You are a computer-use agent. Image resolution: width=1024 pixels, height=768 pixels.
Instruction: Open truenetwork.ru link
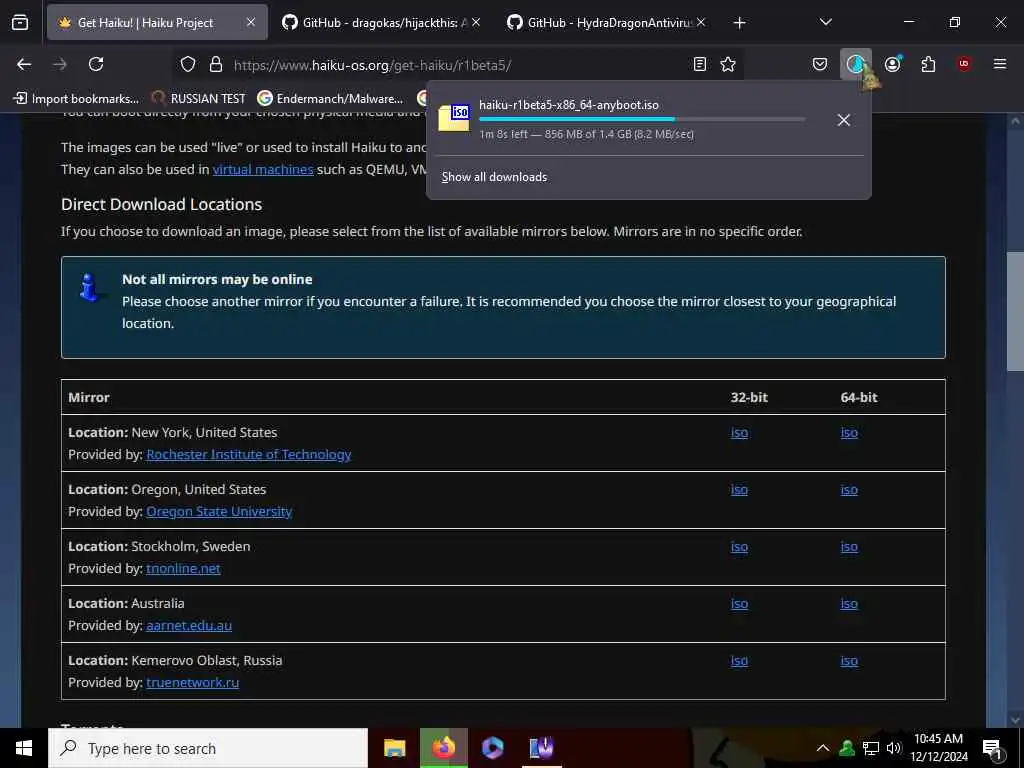193,682
